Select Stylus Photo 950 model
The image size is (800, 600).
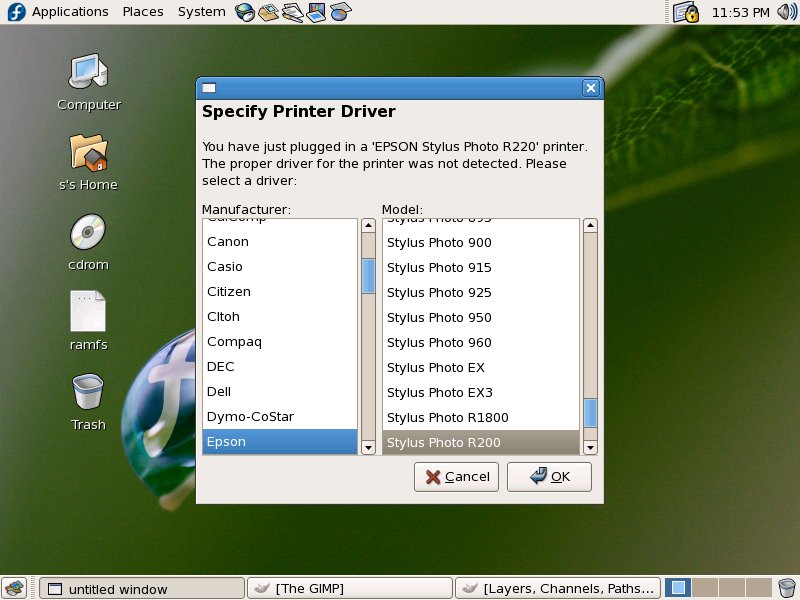[x=481, y=318]
